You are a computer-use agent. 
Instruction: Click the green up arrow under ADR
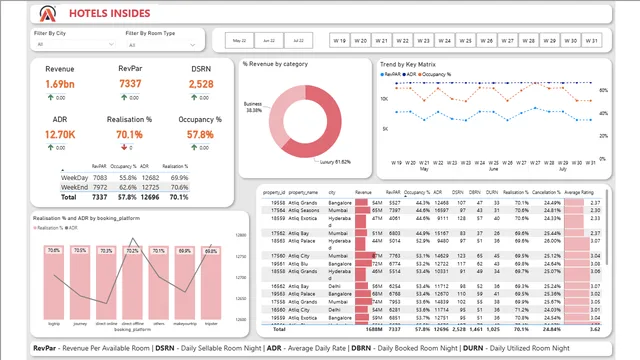click(x=51, y=147)
